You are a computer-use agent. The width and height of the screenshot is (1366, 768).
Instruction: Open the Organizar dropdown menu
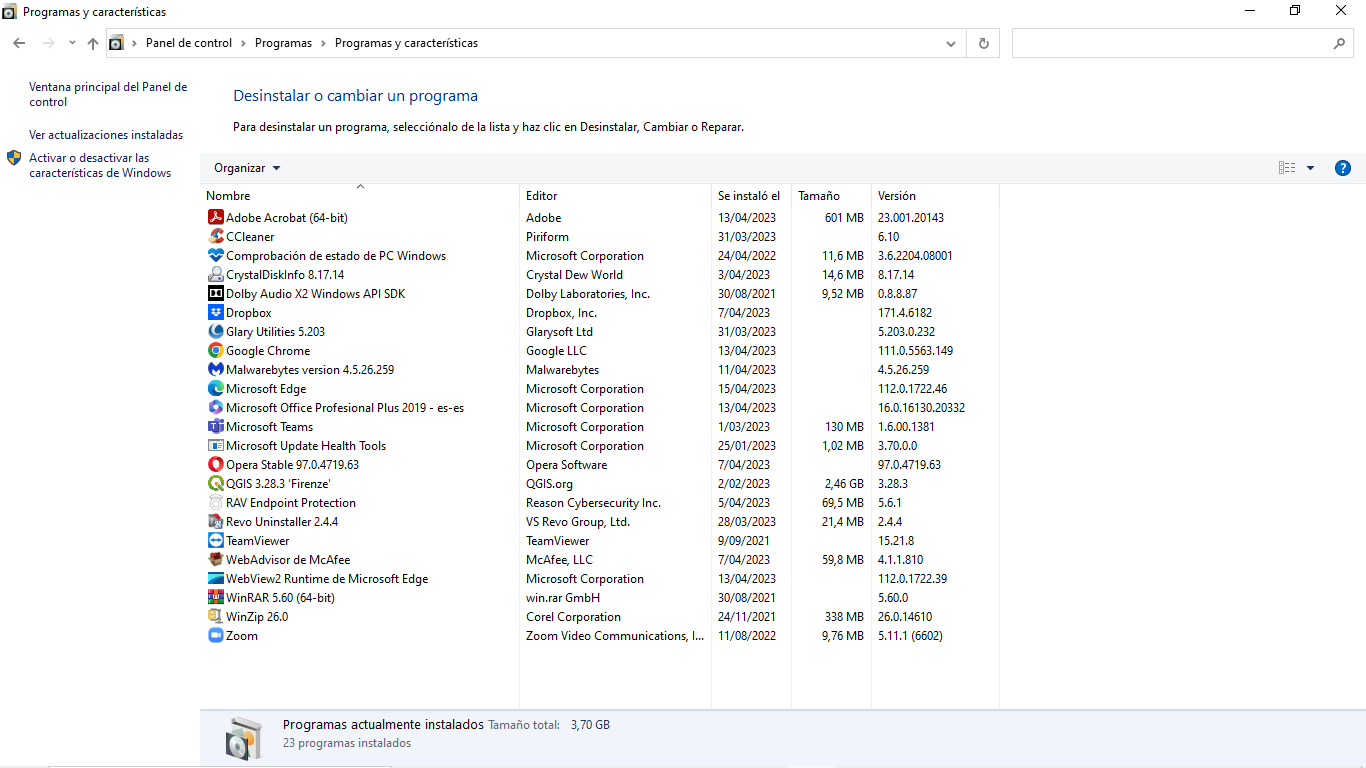(247, 168)
